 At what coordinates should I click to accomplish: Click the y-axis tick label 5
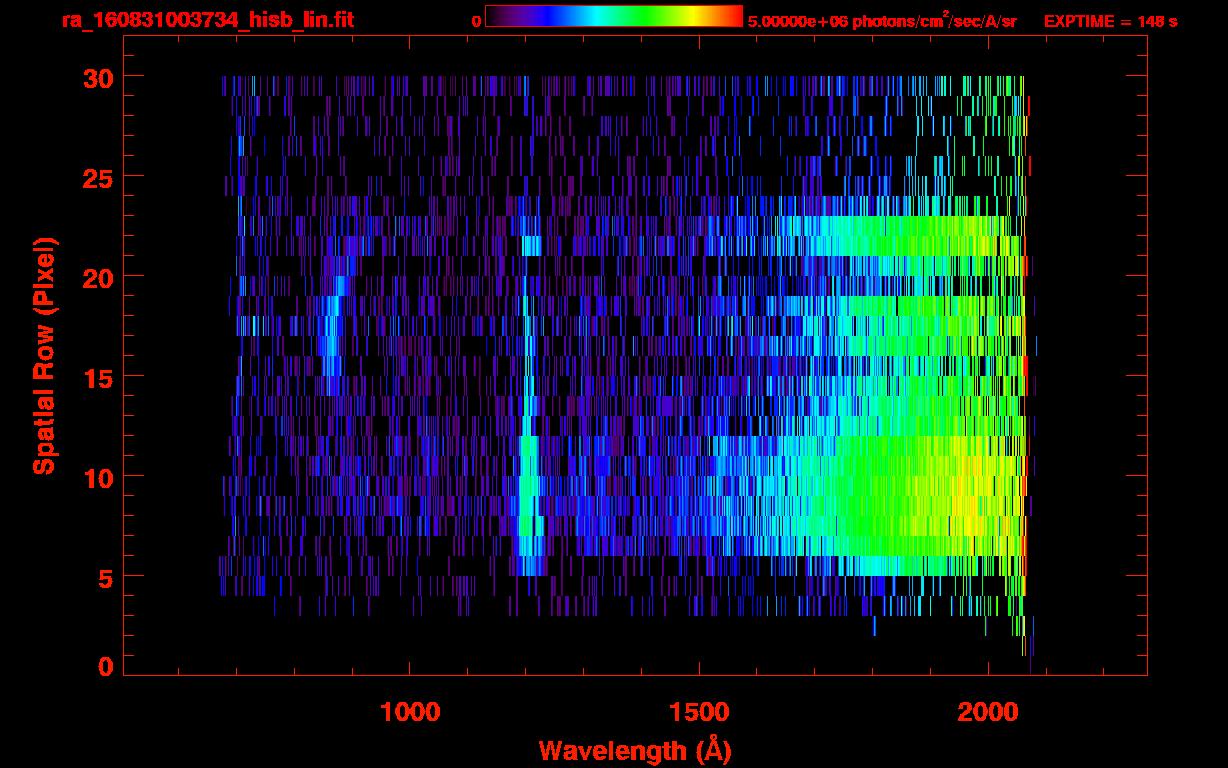[x=107, y=577]
